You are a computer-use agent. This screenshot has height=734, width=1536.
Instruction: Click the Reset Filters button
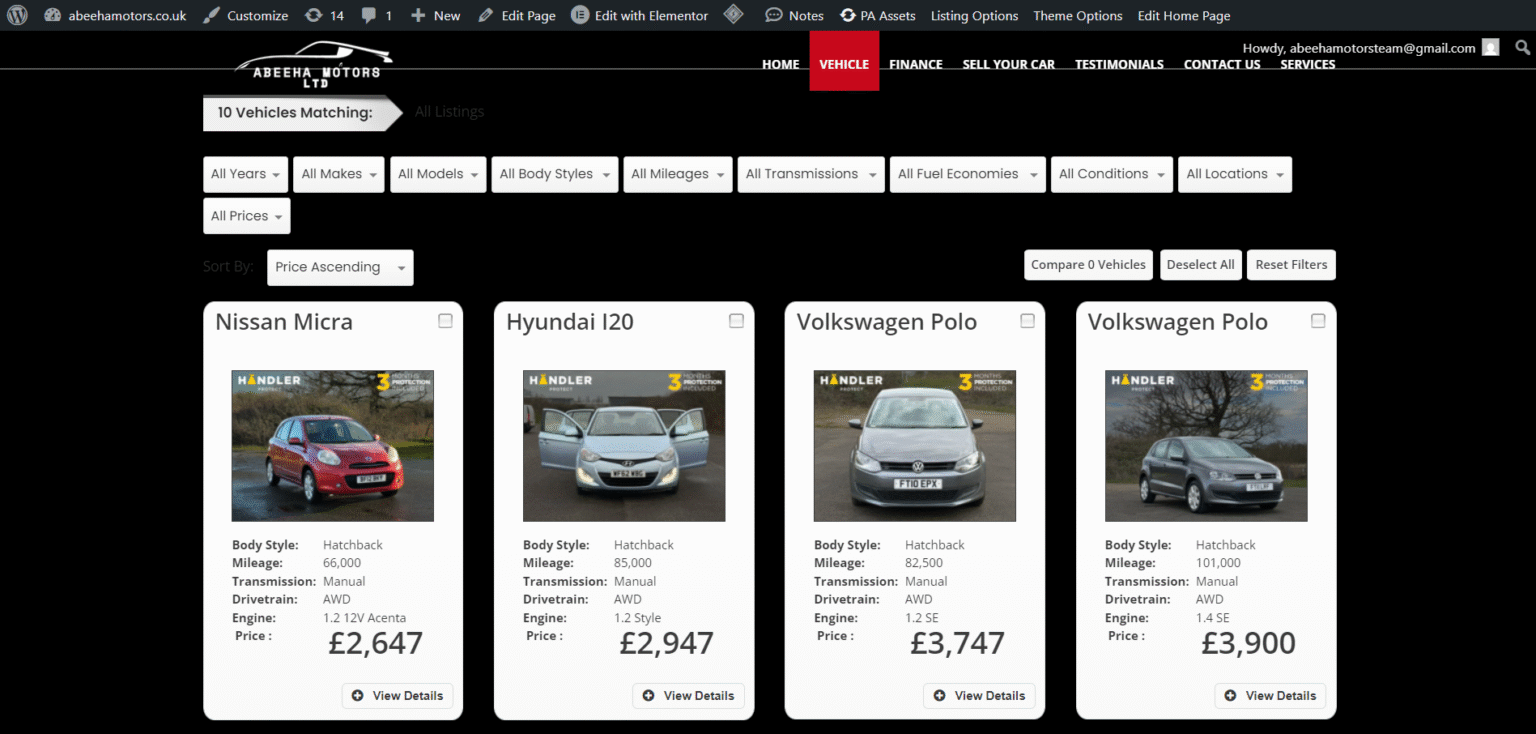tap(1291, 265)
